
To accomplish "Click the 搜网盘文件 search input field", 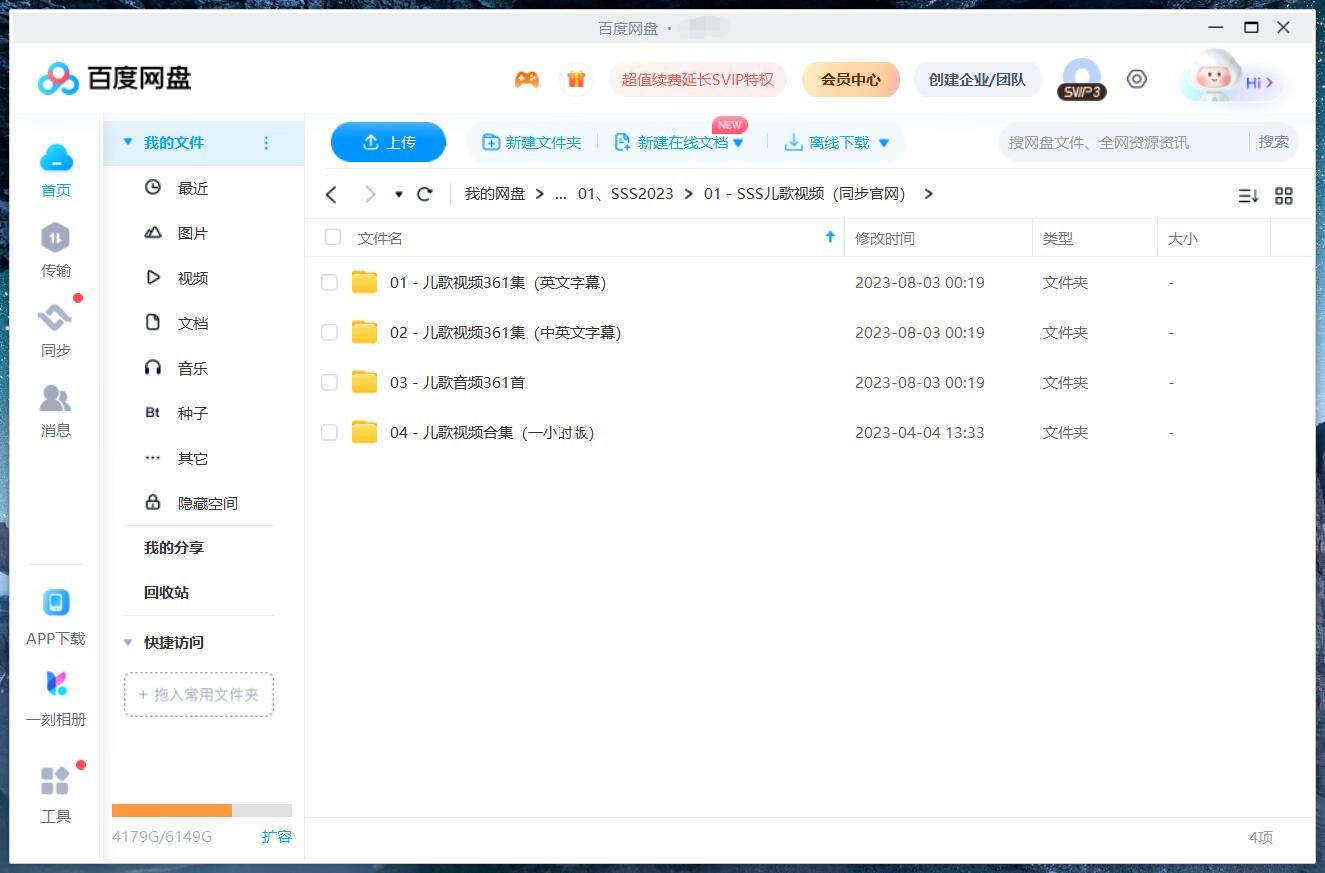I will pos(1100,142).
